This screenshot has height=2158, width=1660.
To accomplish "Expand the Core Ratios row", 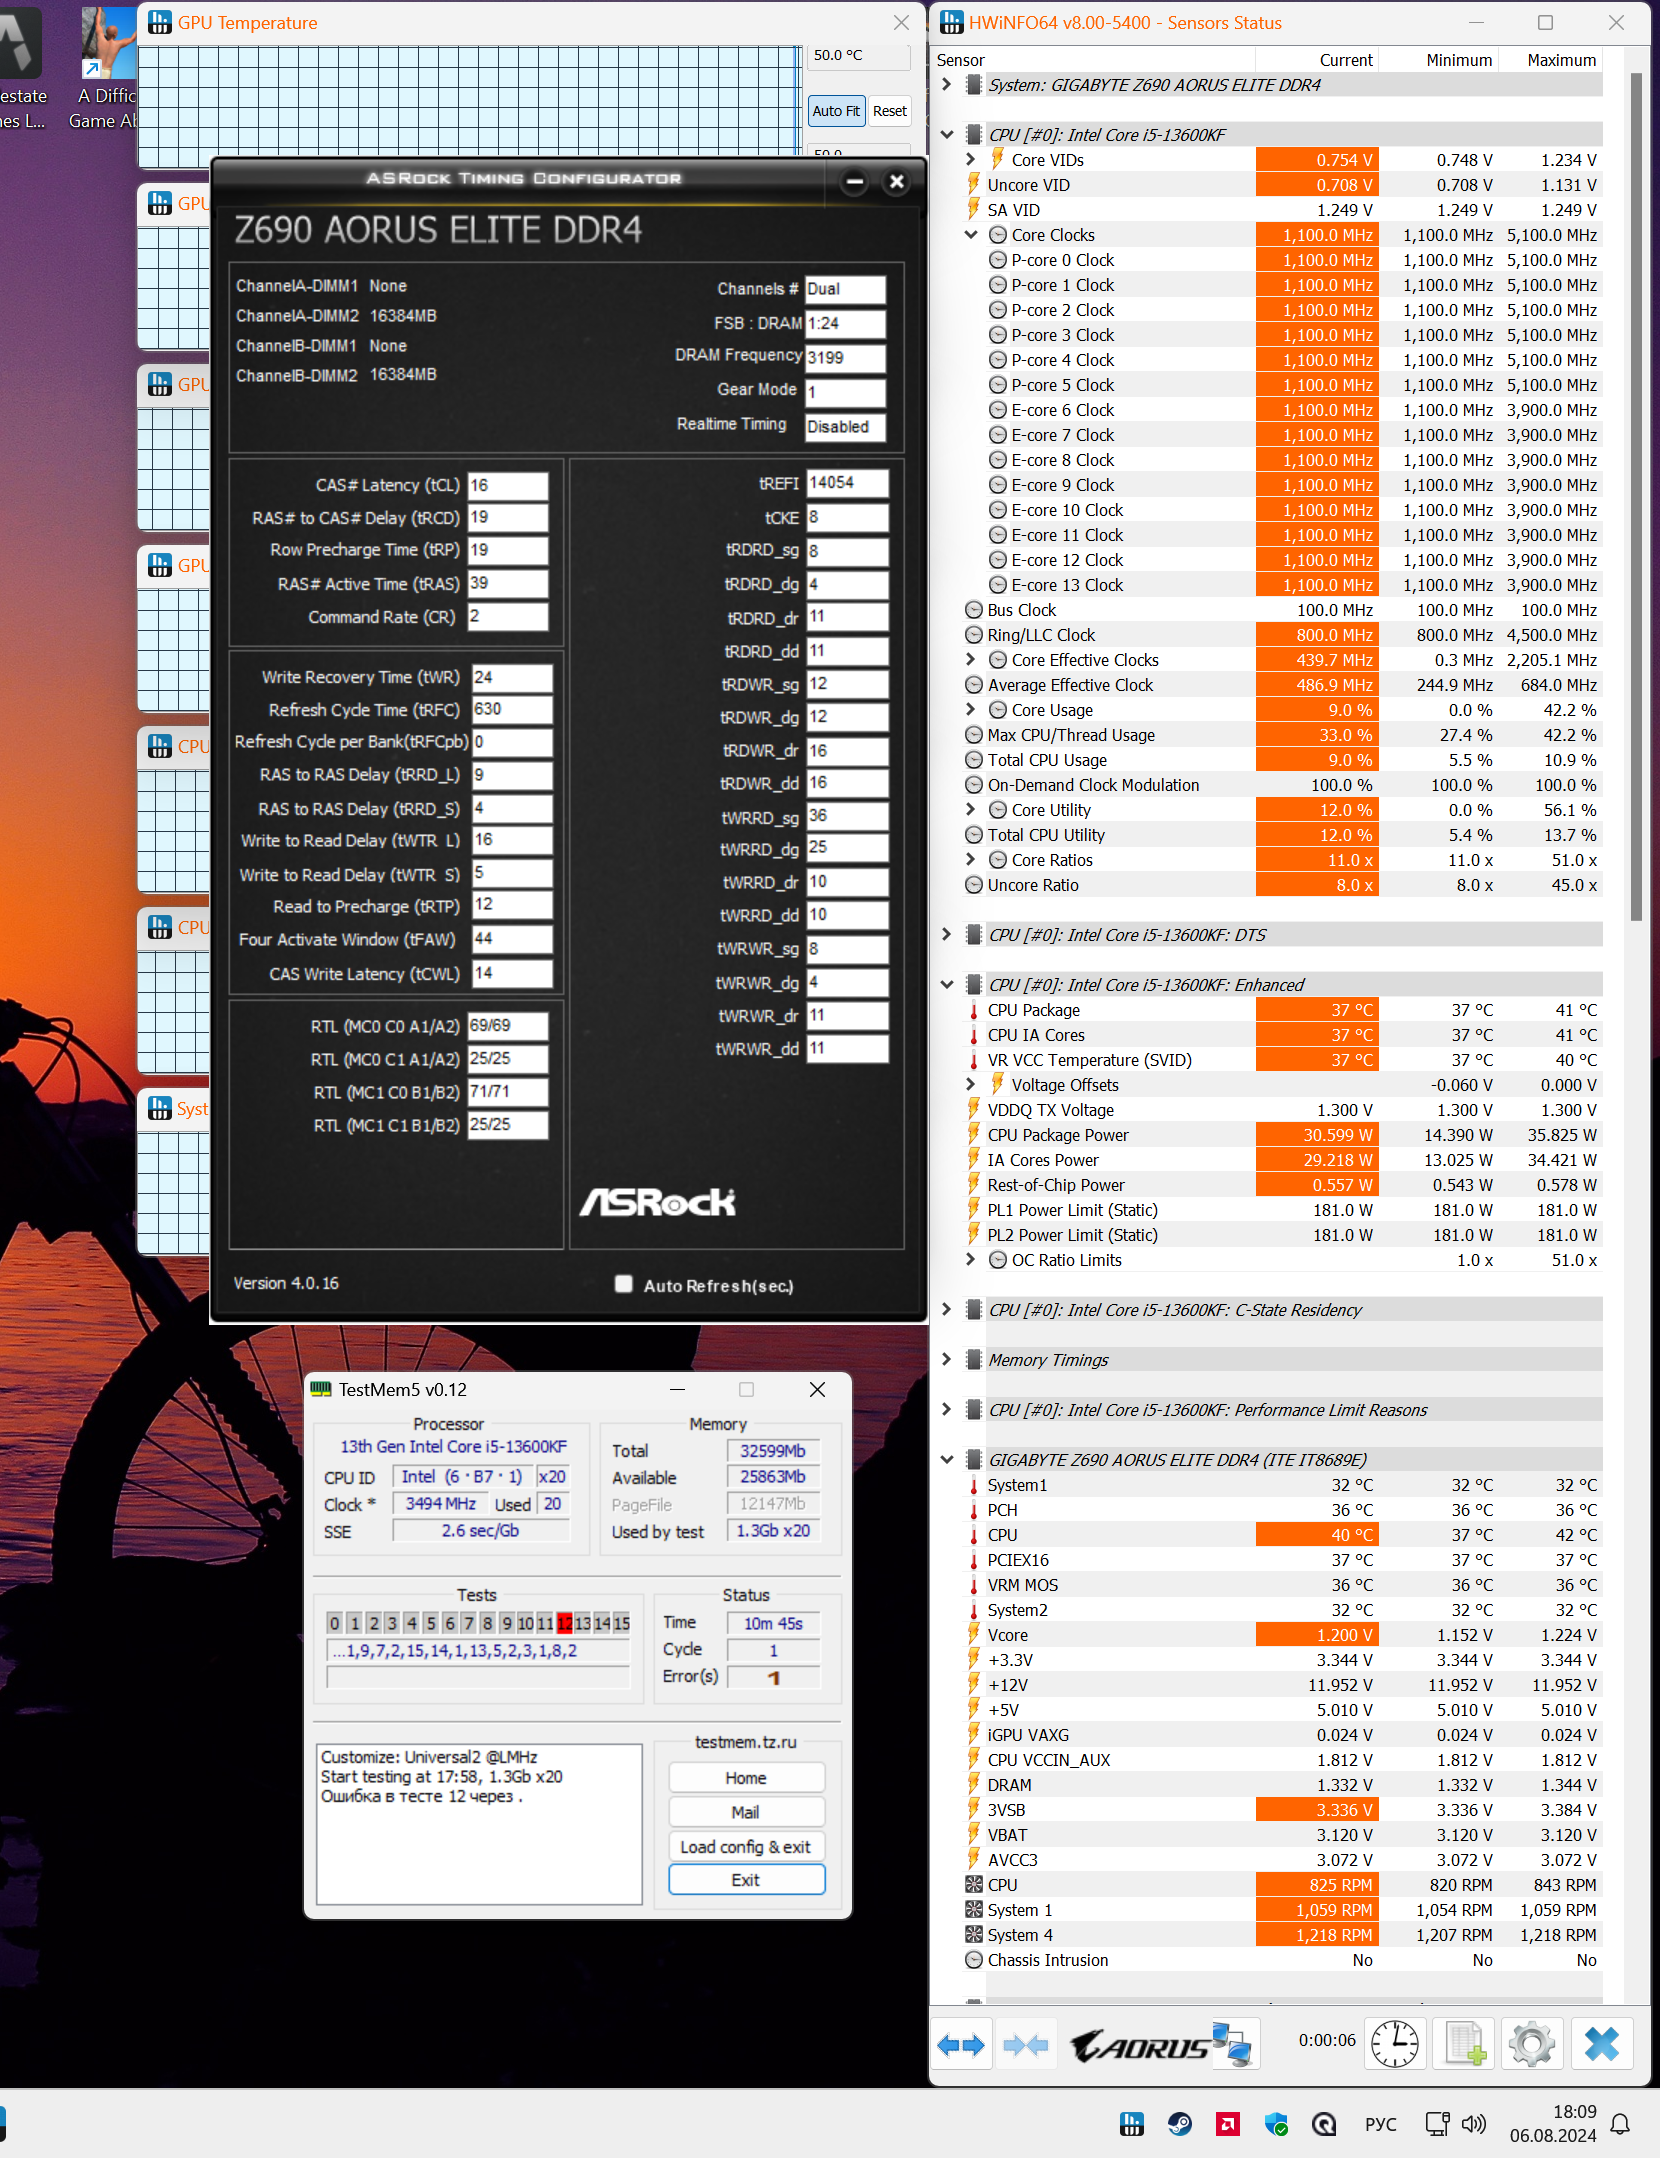I will point(970,860).
